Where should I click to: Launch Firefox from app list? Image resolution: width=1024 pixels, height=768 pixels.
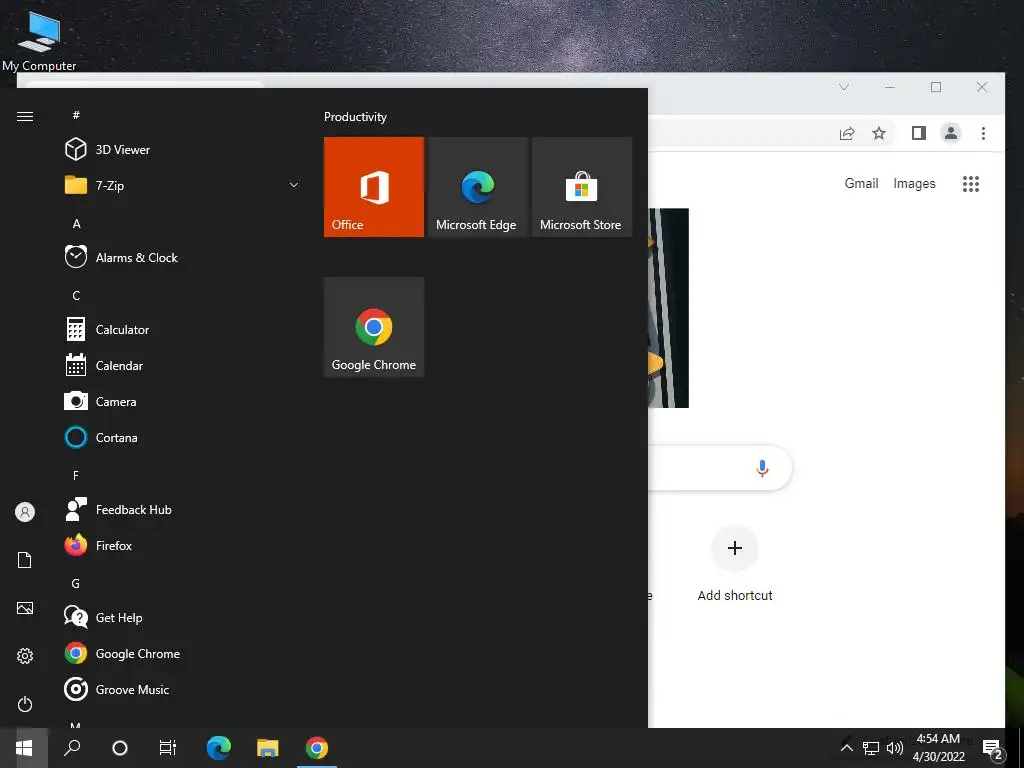[182, 545]
